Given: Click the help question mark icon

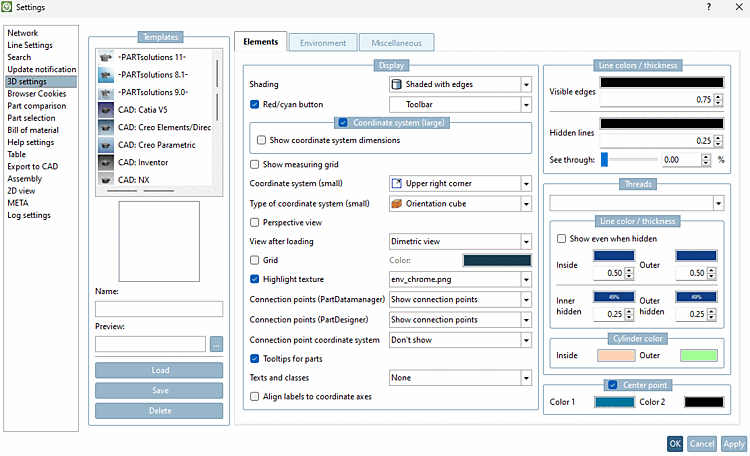Looking at the screenshot, I should click(x=708, y=7).
